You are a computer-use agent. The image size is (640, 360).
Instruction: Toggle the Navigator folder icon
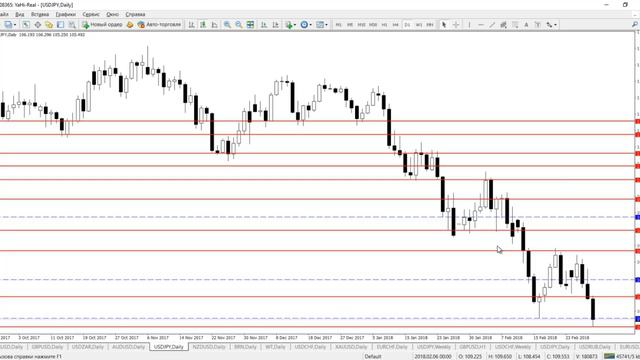(x=49, y=25)
